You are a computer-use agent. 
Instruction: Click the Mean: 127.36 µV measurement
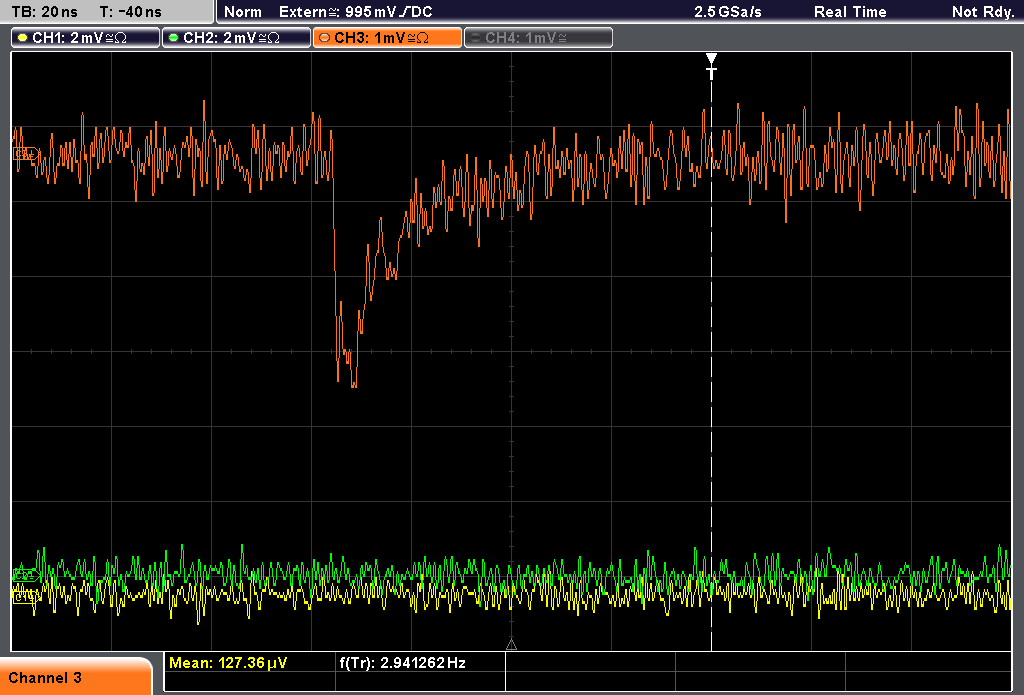tap(228, 663)
